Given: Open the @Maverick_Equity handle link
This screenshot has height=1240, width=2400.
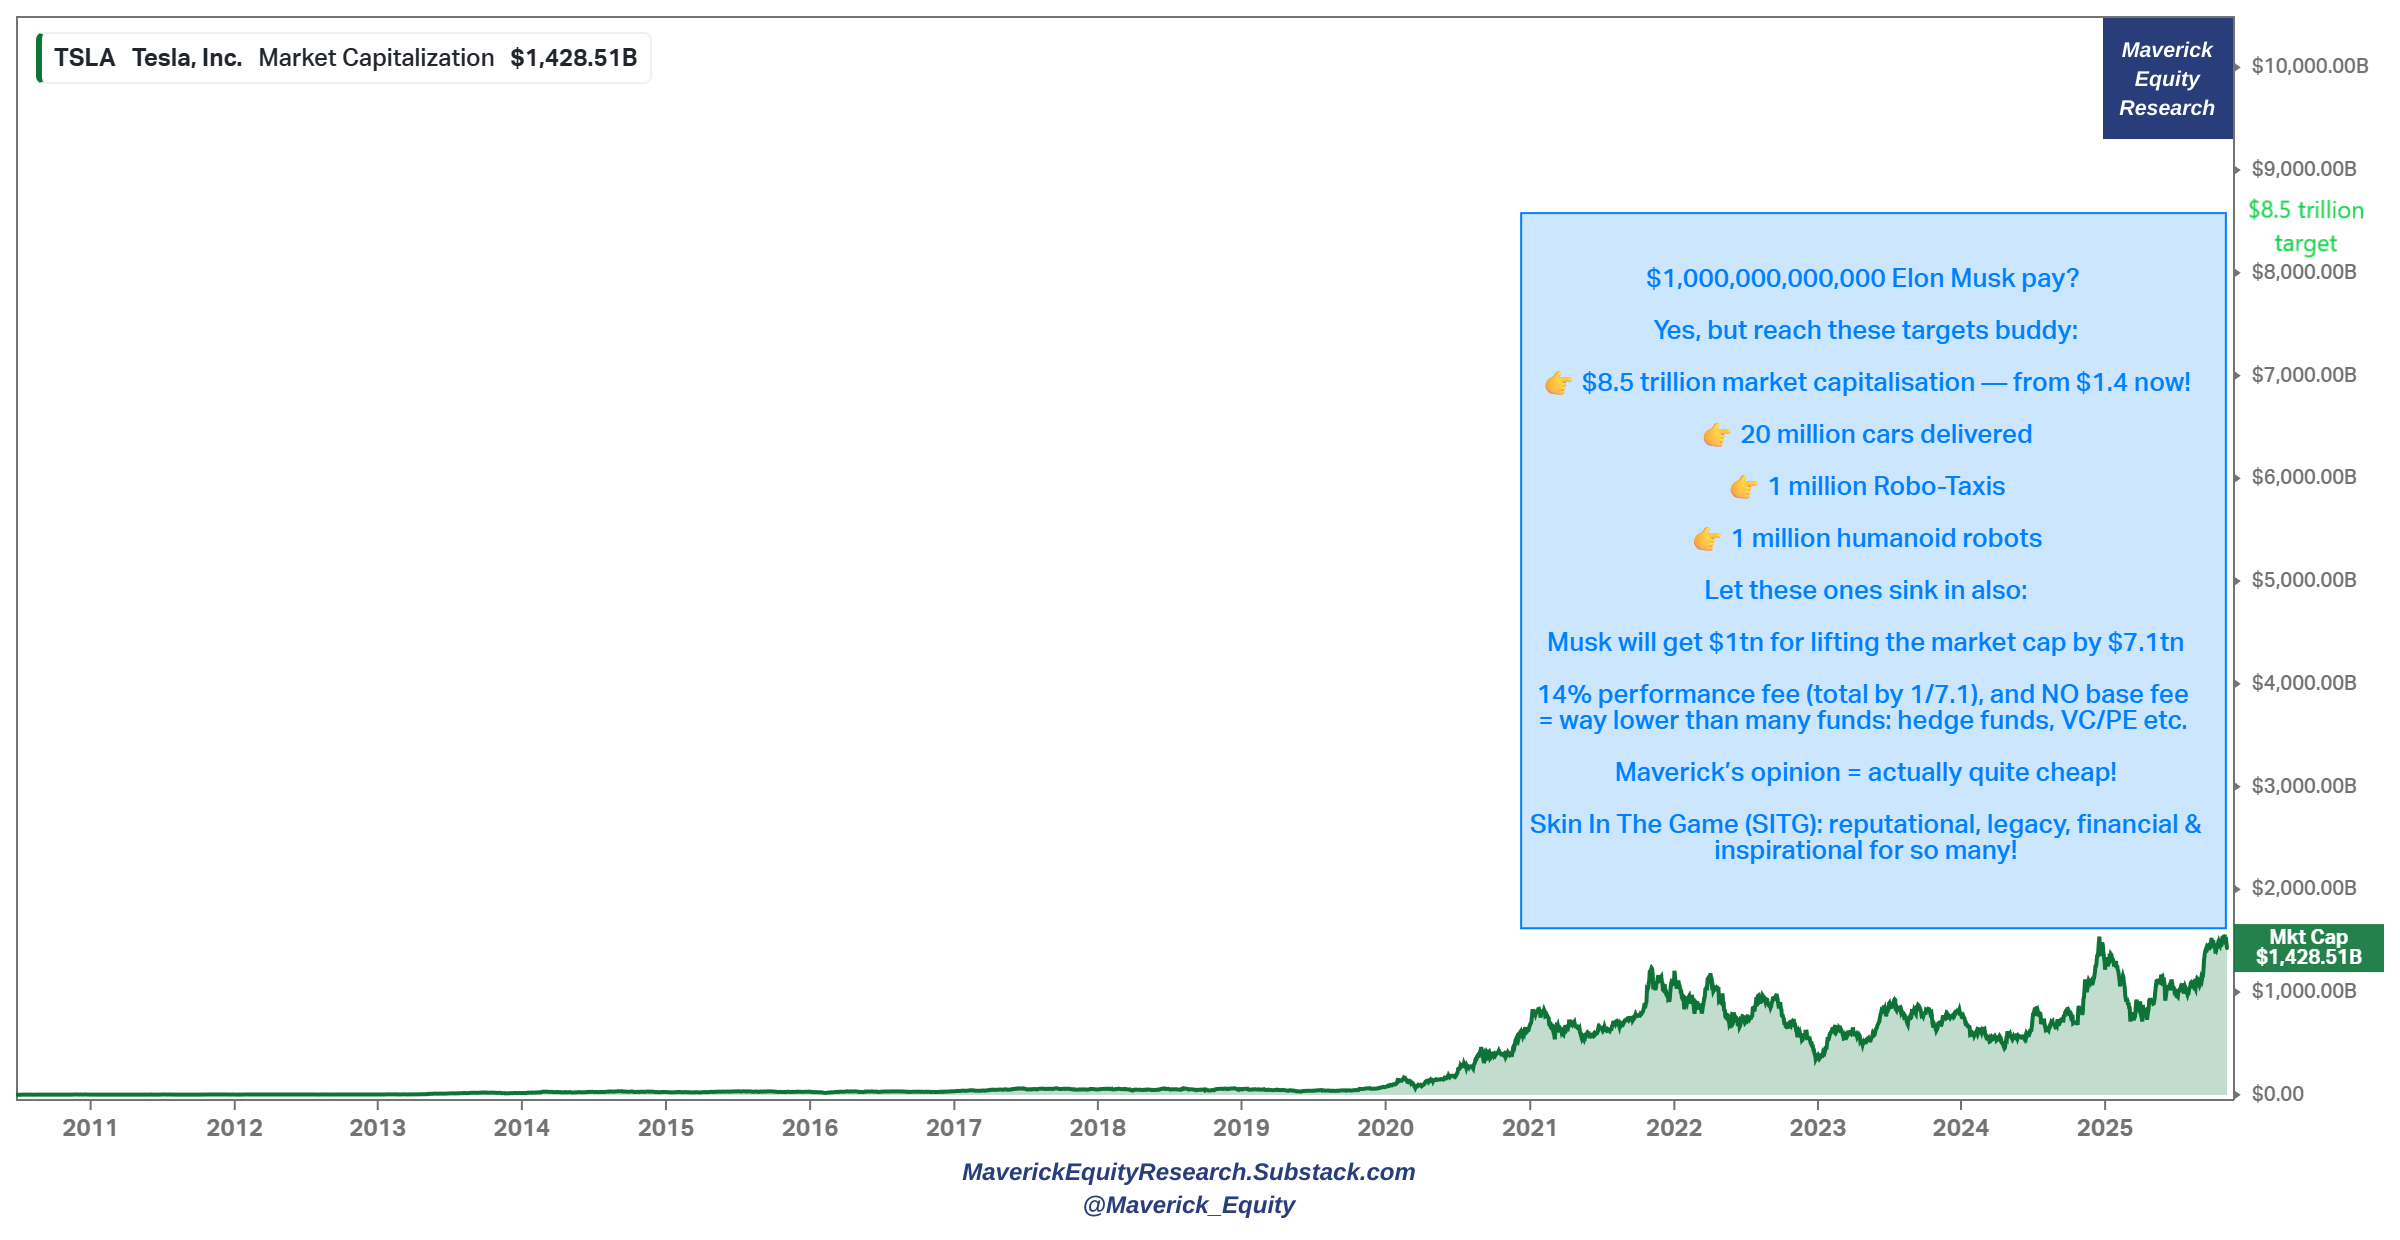Looking at the screenshot, I should (1188, 1205).
